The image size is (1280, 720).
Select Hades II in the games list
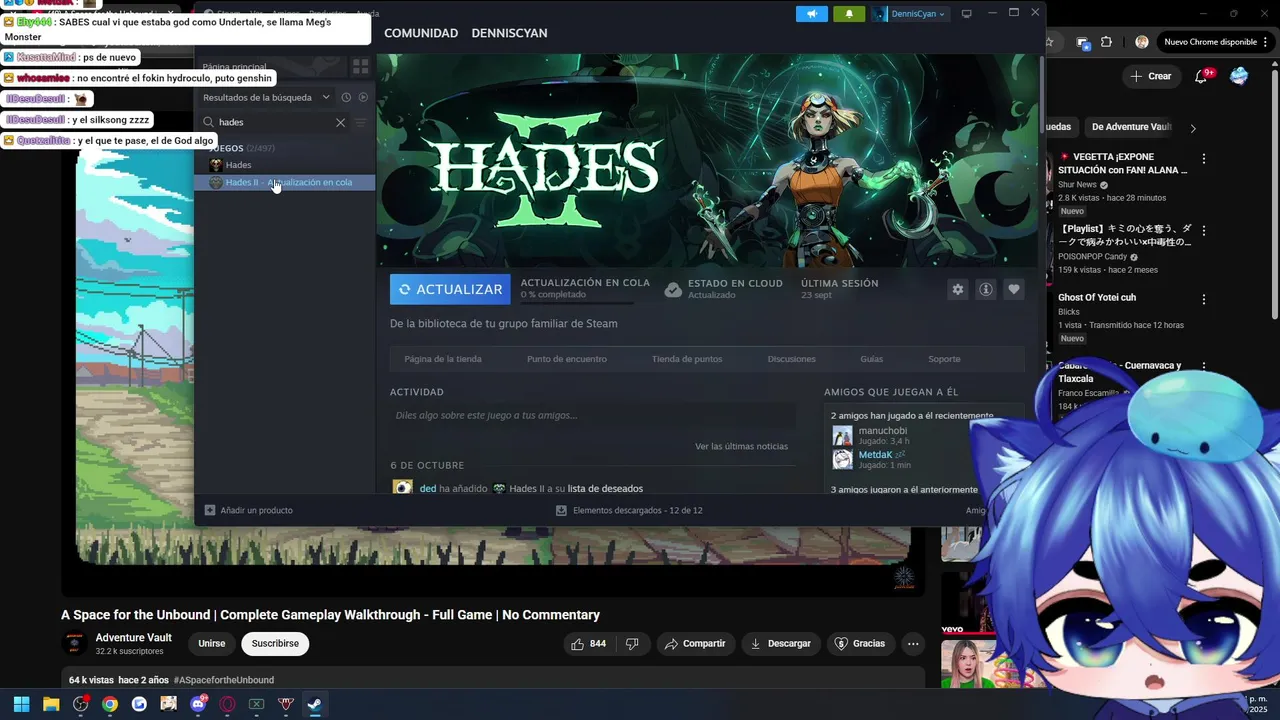285,183
